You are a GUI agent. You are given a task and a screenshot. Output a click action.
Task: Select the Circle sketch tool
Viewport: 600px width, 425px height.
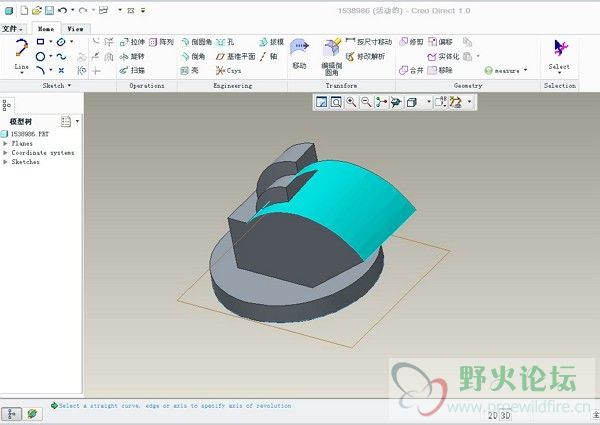[40, 57]
